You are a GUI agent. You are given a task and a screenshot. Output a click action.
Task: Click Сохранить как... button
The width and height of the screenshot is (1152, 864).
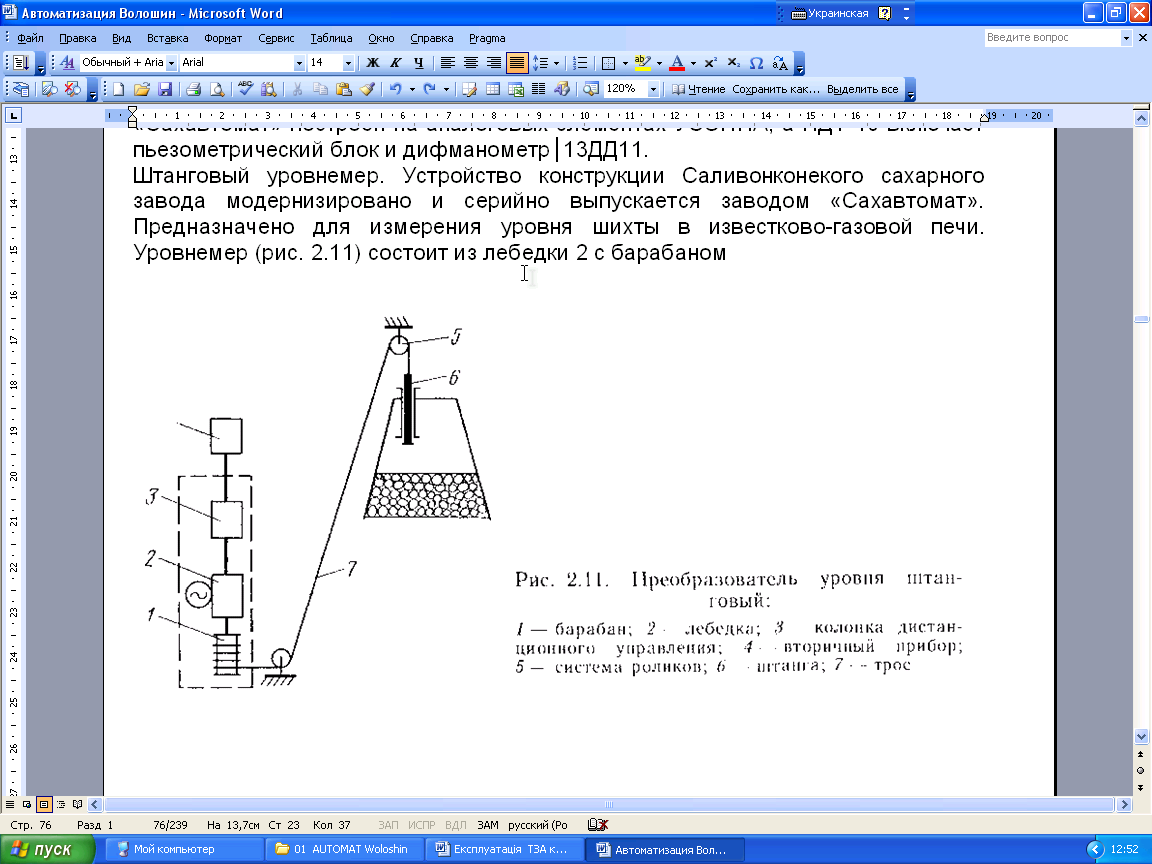pos(776,90)
